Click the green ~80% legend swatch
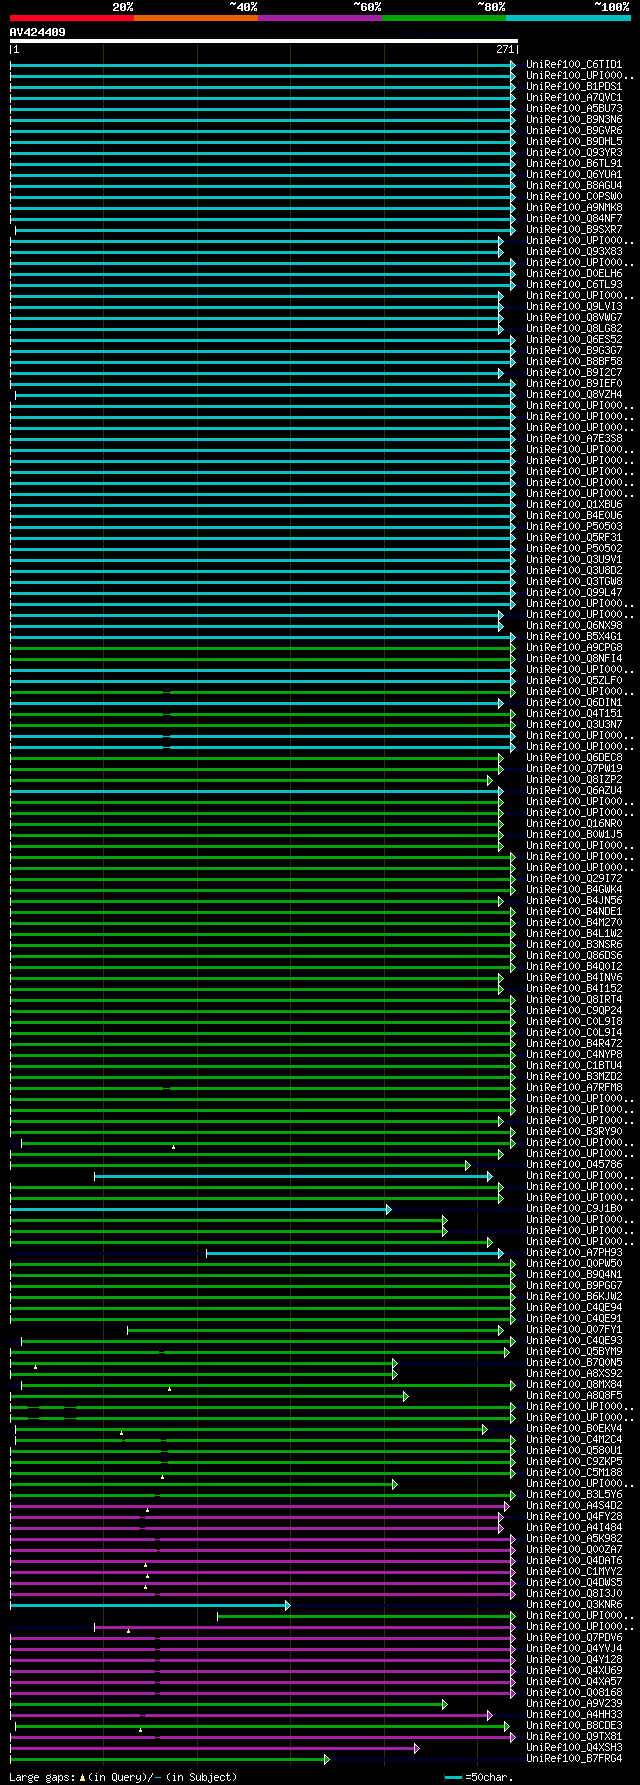 point(443,18)
